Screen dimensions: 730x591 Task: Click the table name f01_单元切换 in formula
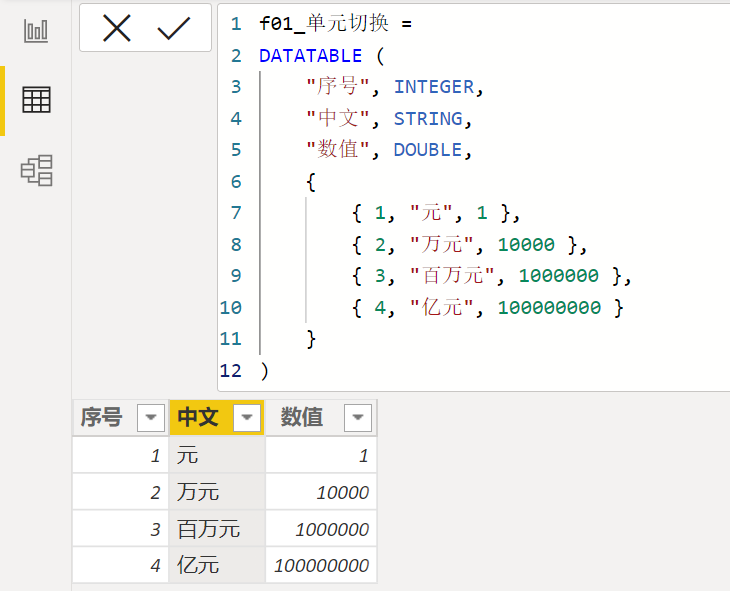324,23
